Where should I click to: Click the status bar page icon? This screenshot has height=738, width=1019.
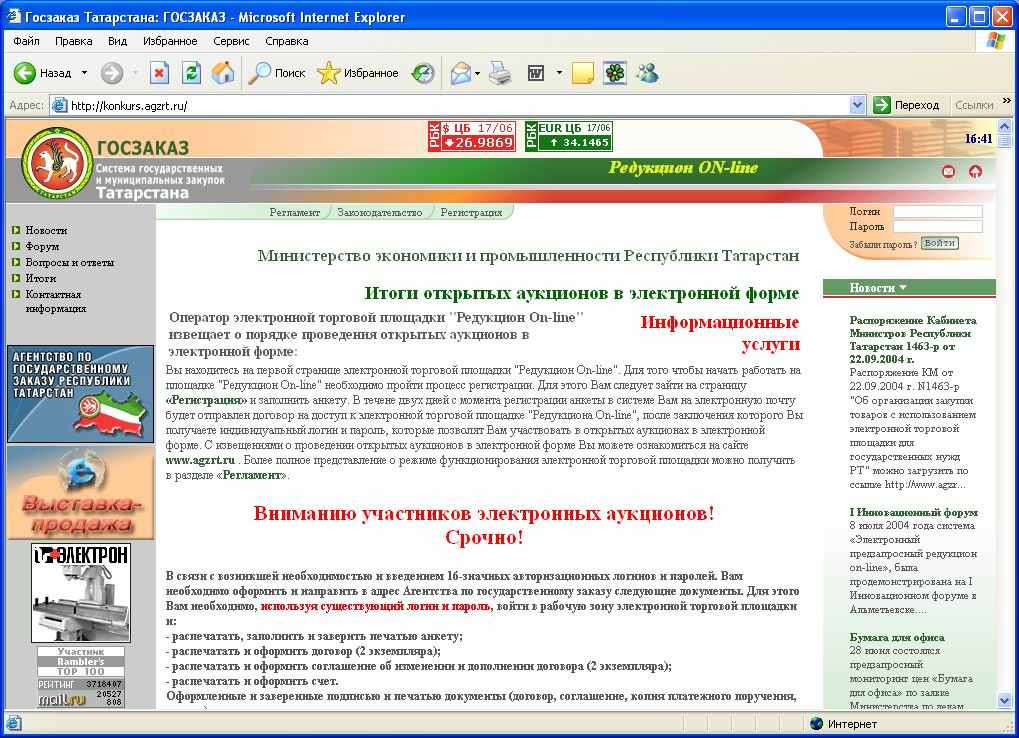pos(14,723)
